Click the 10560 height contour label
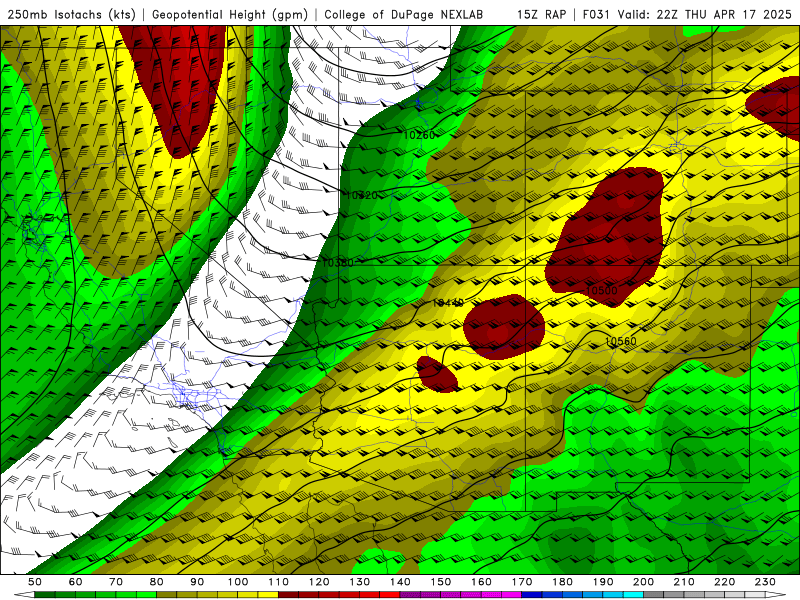 click(x=621, y=341)
